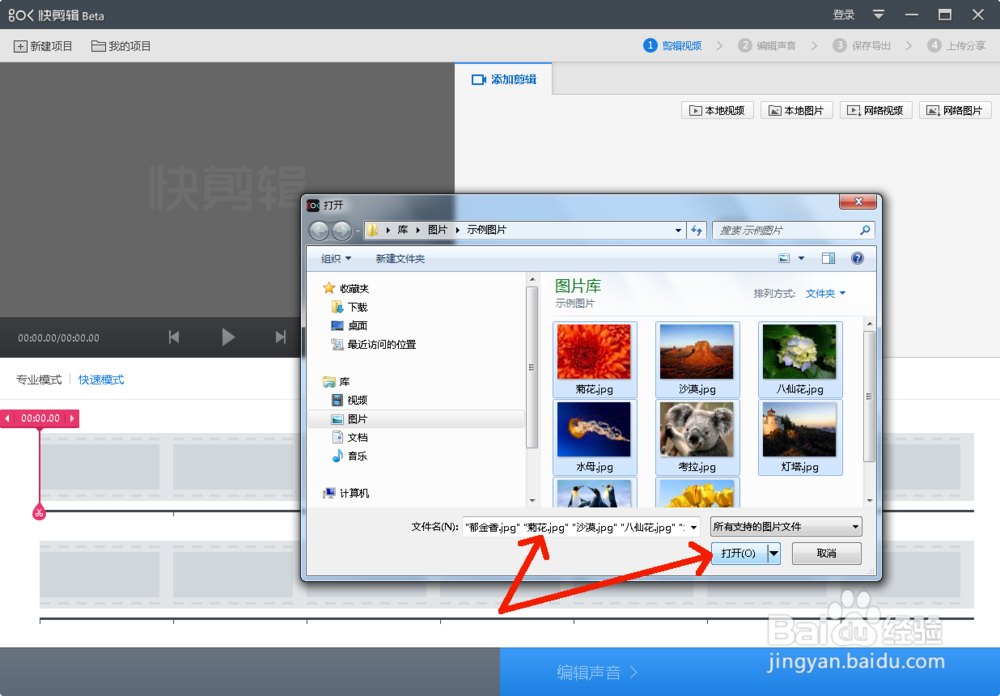Go to step 1 剪辑视频
The width and height of the screenshot is (1000, 696).
tap(673, 45)
